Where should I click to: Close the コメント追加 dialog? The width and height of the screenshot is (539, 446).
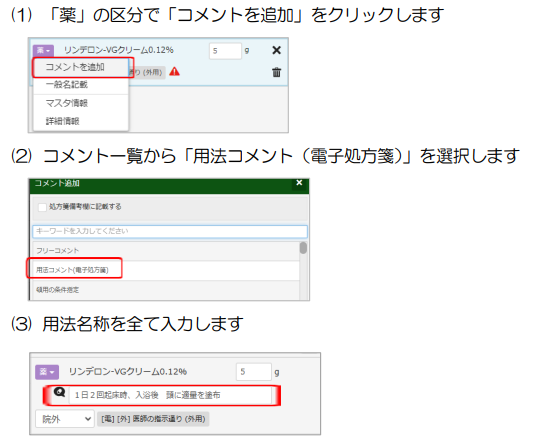pos(299,183)
